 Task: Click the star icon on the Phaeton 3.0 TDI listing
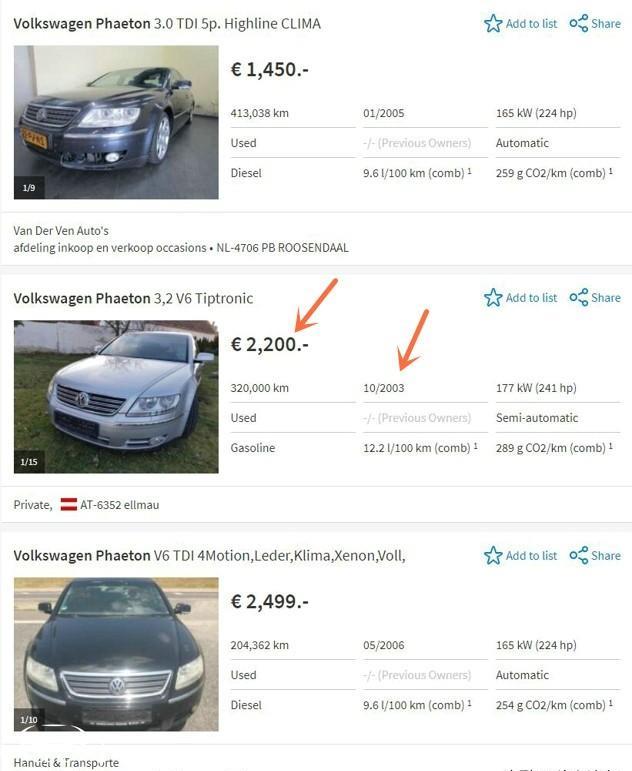coord(493,23)
